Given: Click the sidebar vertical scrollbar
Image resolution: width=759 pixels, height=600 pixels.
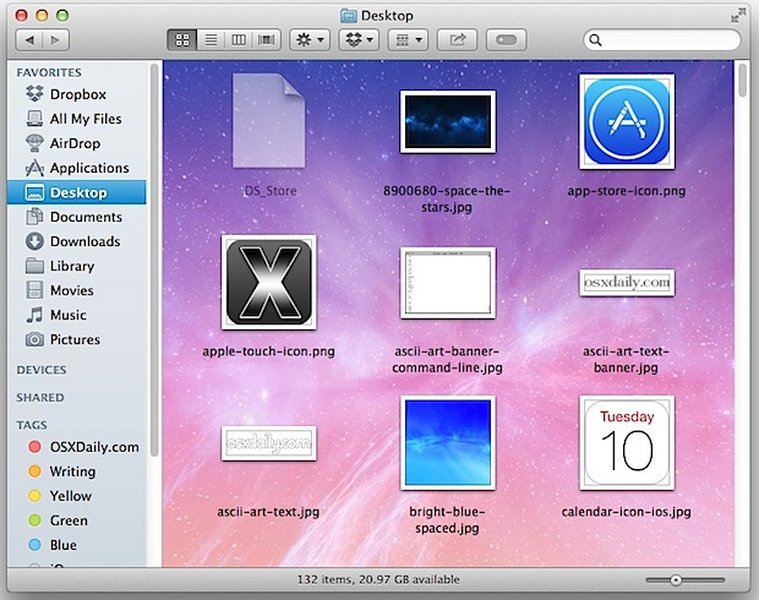Looking at the screenshot, I should 154,260.
